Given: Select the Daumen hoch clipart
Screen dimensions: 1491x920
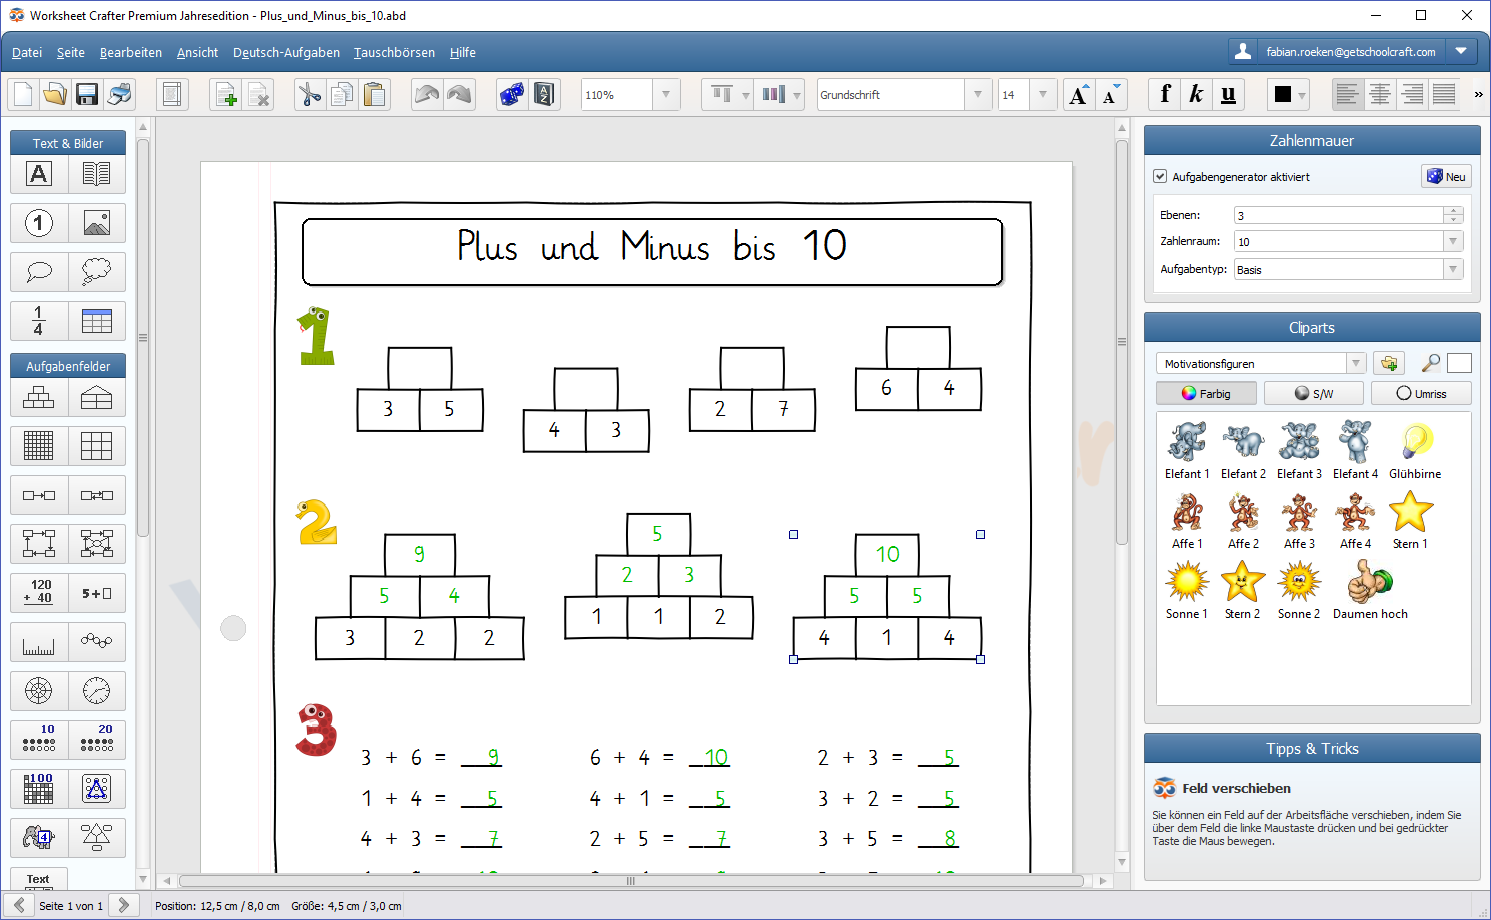Looking at the screenshot, I should [x=1370, y=590].
